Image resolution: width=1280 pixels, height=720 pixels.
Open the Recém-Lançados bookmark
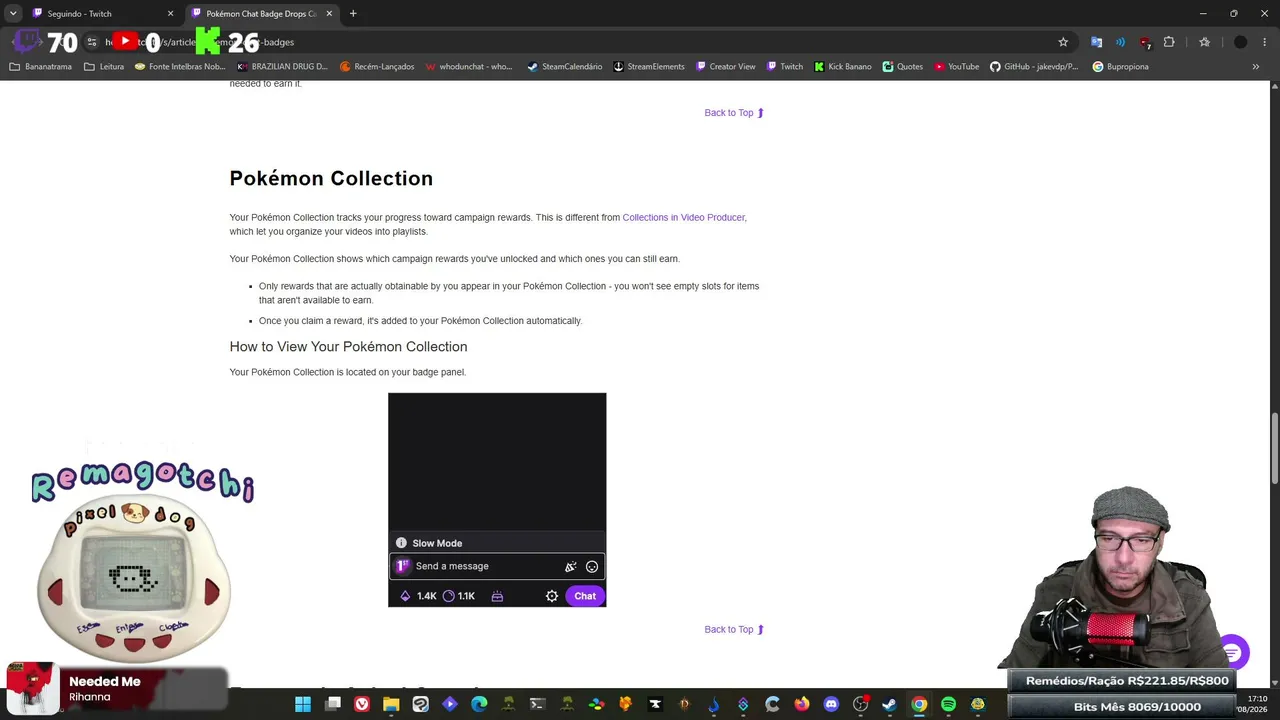click(377, 67)
